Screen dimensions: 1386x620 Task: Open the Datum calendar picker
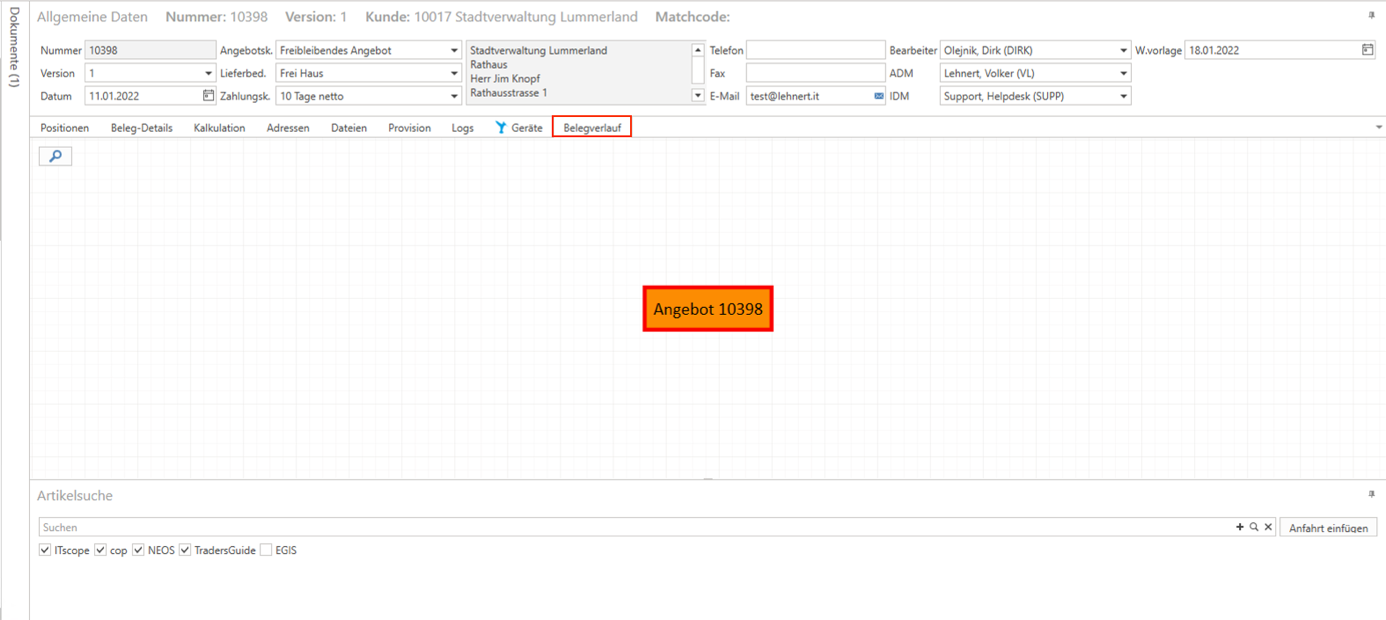pyautogui.click(x=208, y=96)
